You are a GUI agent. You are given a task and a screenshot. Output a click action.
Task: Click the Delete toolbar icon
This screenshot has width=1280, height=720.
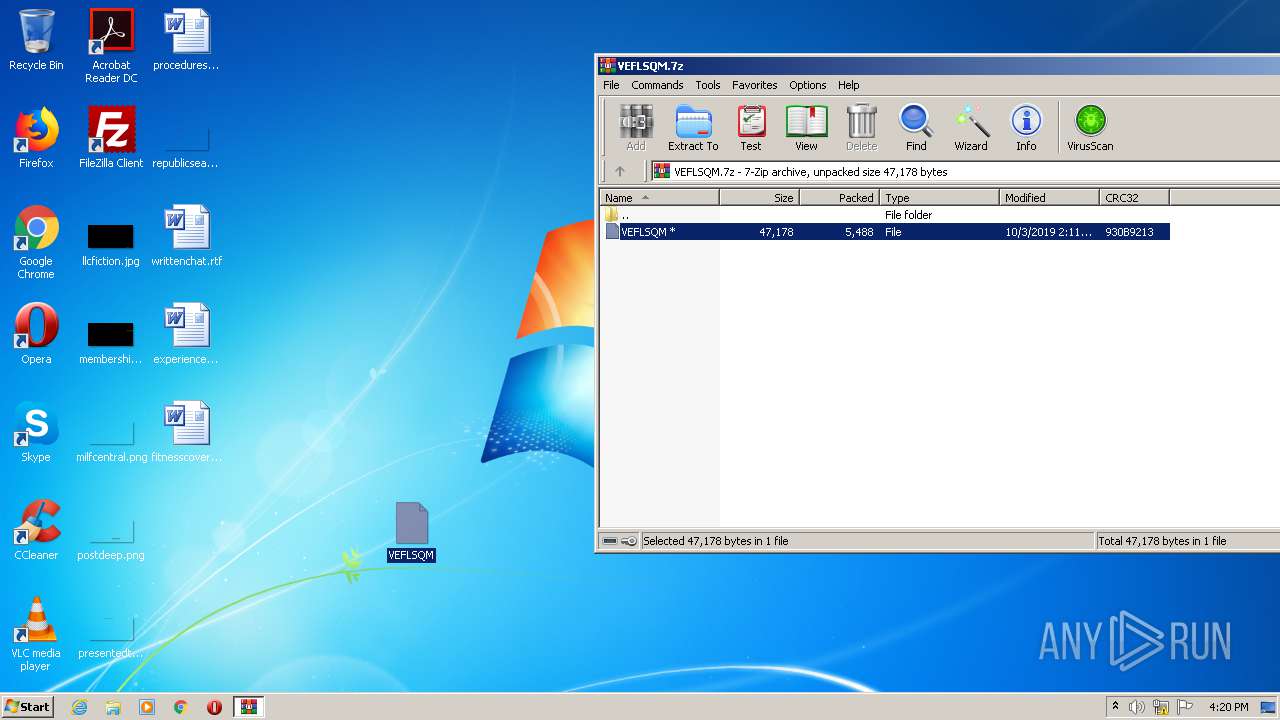point(861,128)
